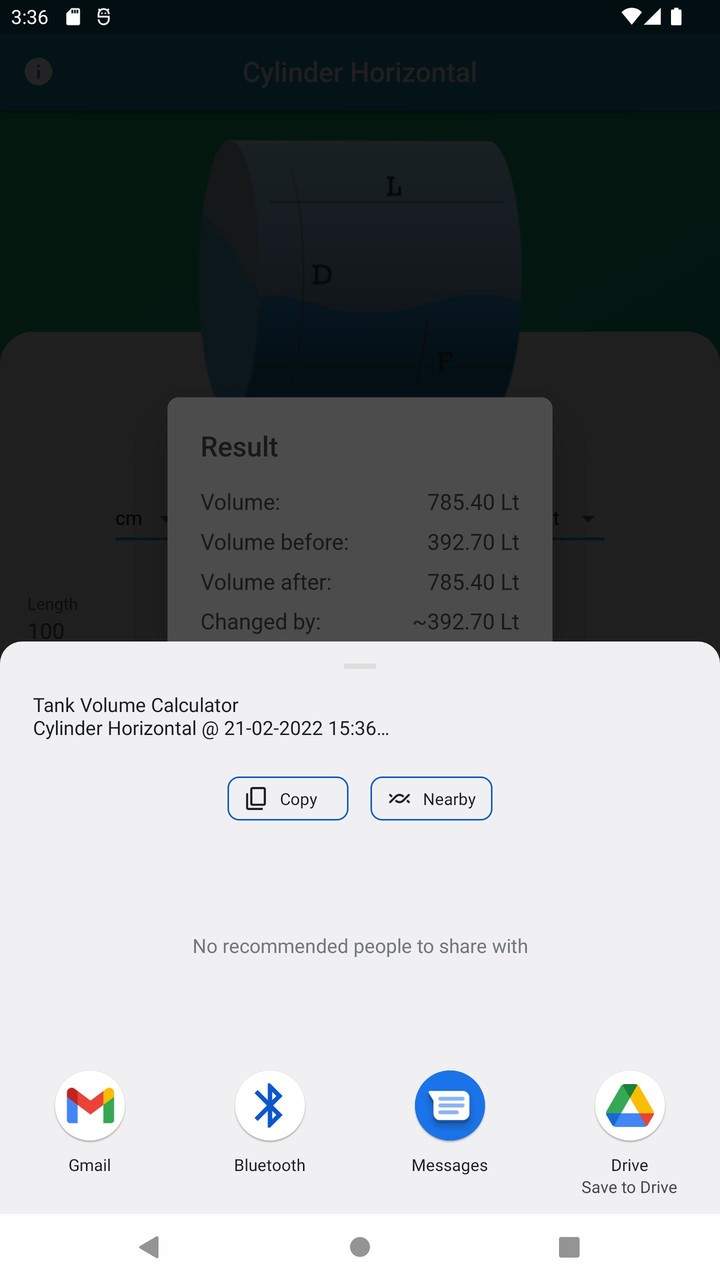Tap the Tank Volume Calculator share title
This screenshot has height=1280, width=720.
(x=135, y=705)
